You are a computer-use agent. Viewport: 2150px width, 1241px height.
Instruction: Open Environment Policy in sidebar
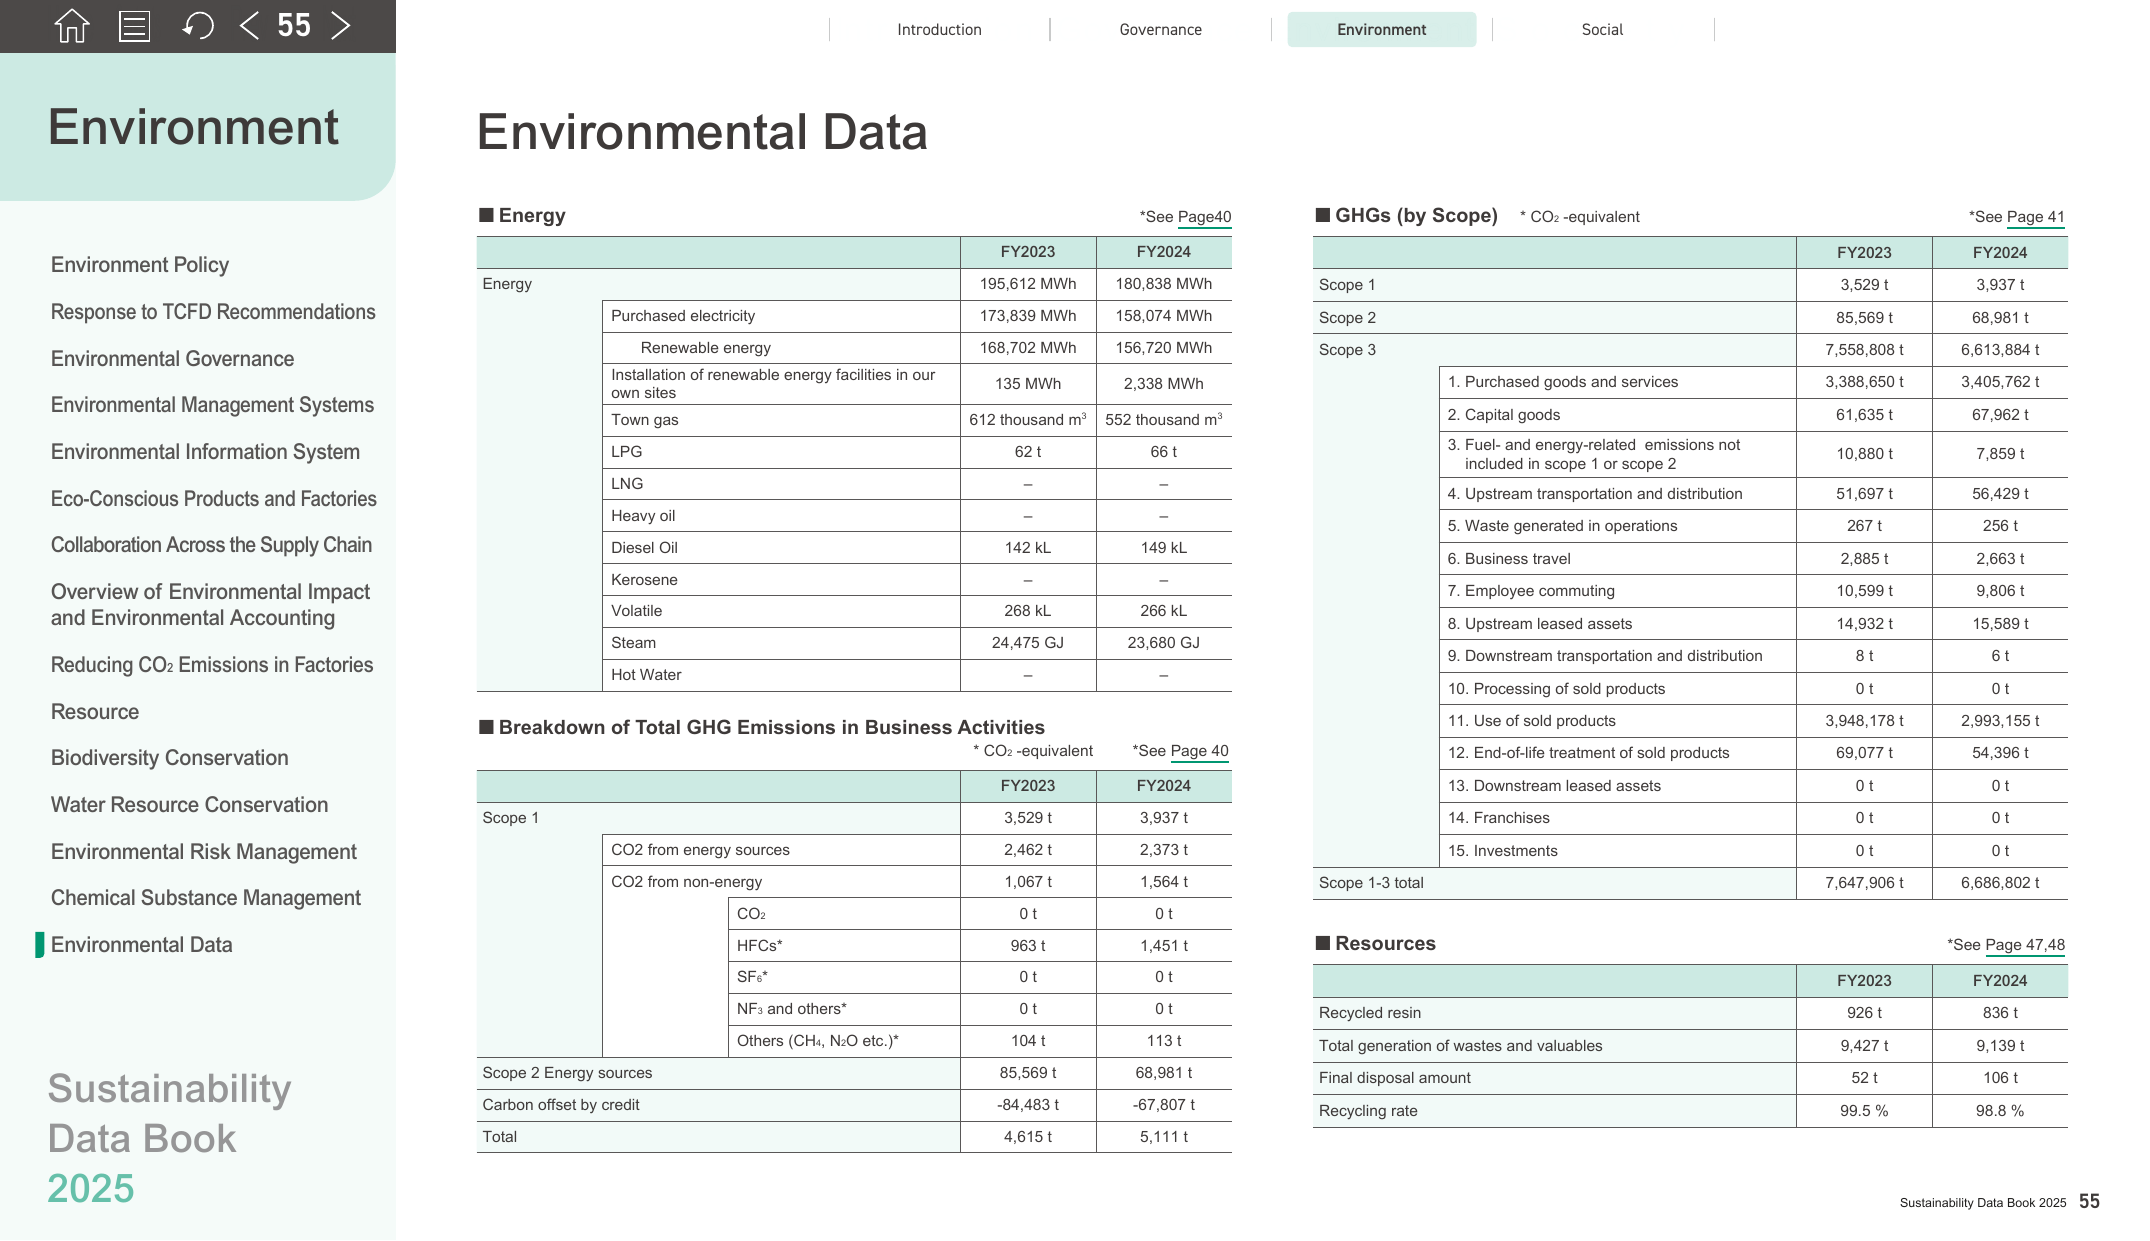click(x=140, y=265)
